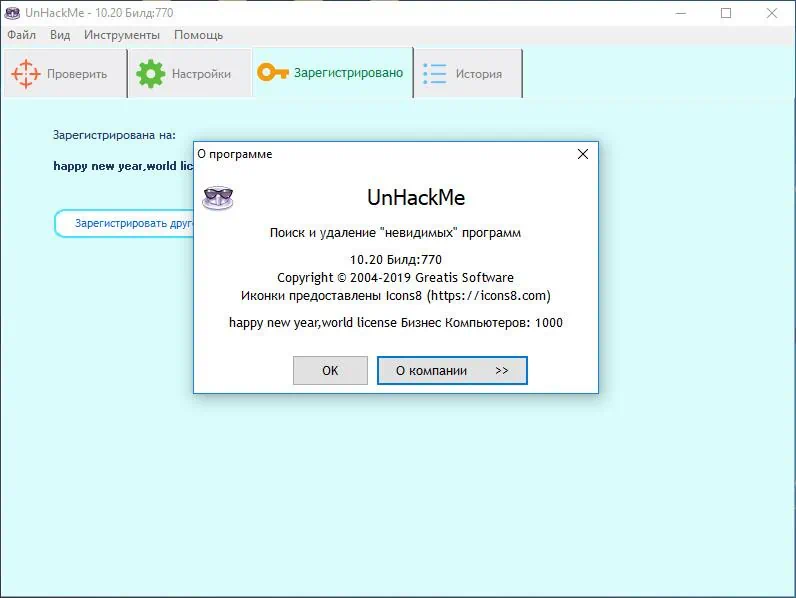796x598 pixels.
Task: Maximize the UnHackMe window
Action: pos(726,13)
